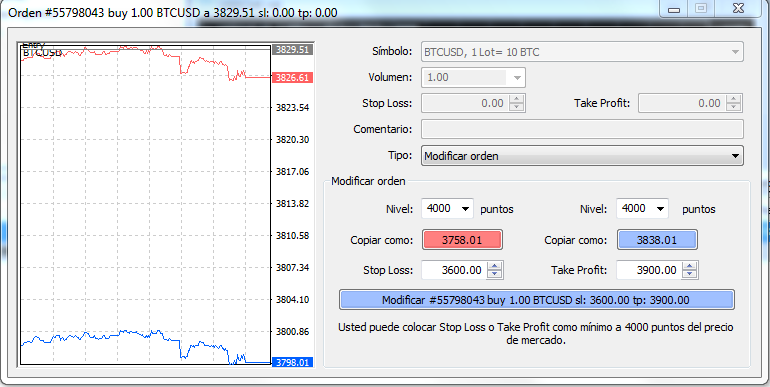Image resolution: width=770 pixels, height=387 pixels.
Task: Click the 3829.51 entry price label on chart
Action: point(292,50)
